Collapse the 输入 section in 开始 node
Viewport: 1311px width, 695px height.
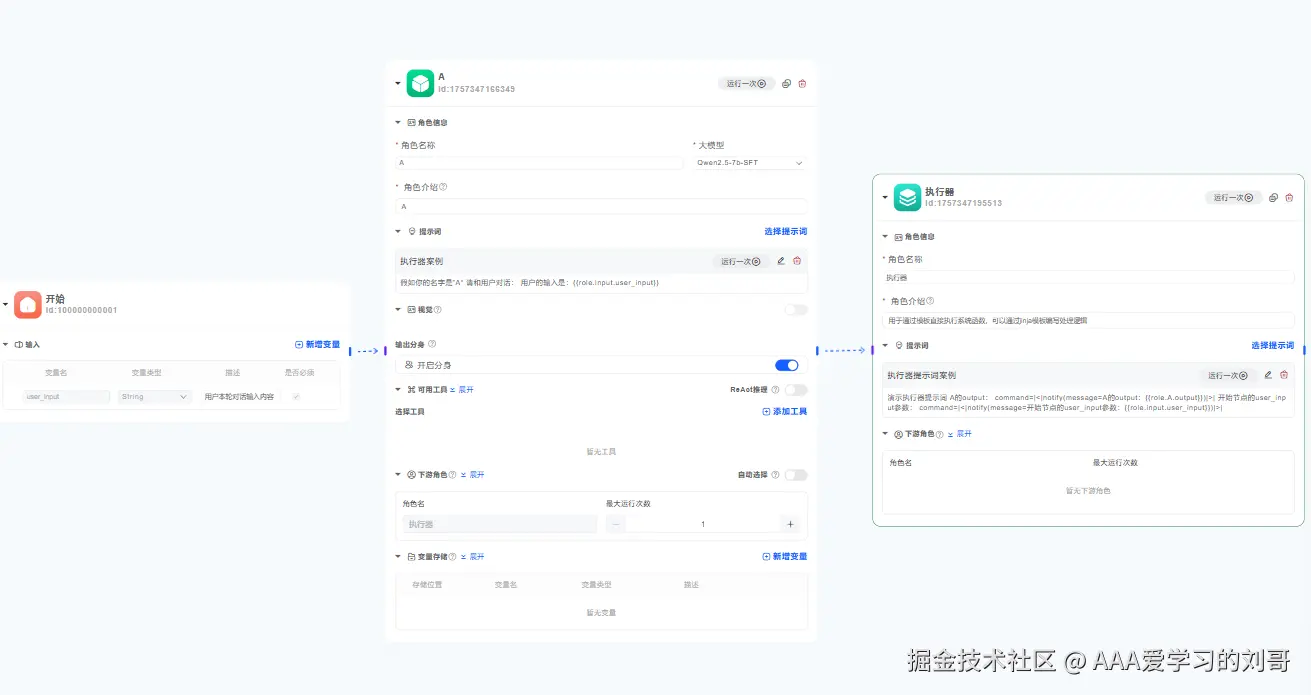(5, 345)
